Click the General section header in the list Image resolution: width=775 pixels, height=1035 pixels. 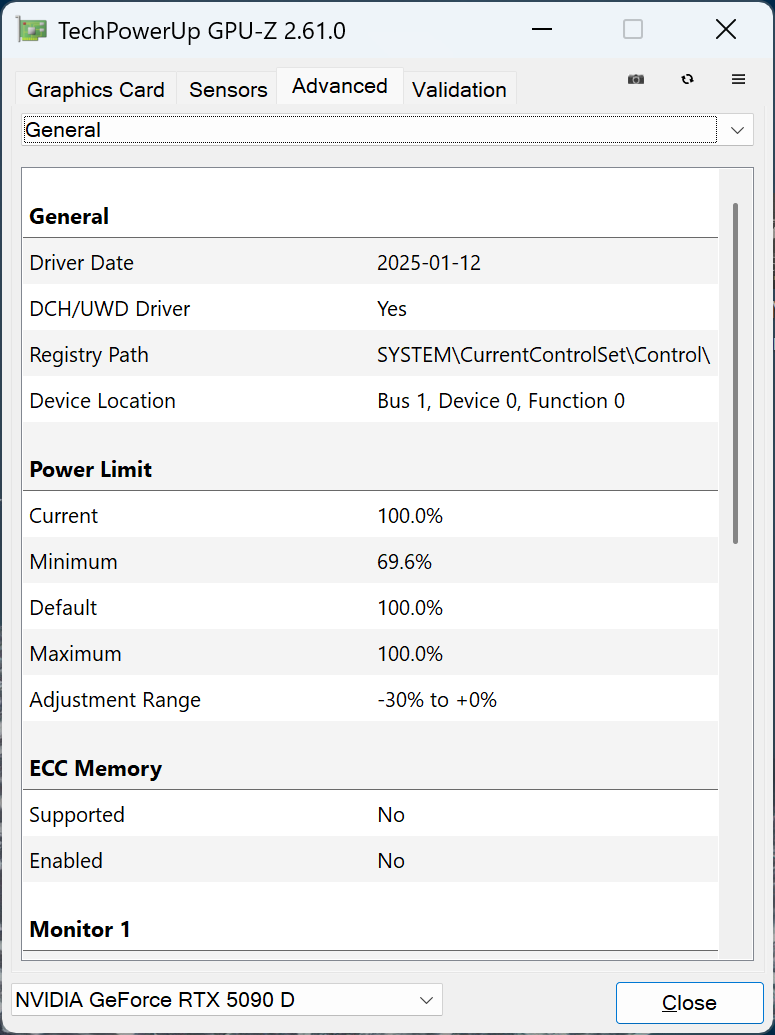[69, 216]
